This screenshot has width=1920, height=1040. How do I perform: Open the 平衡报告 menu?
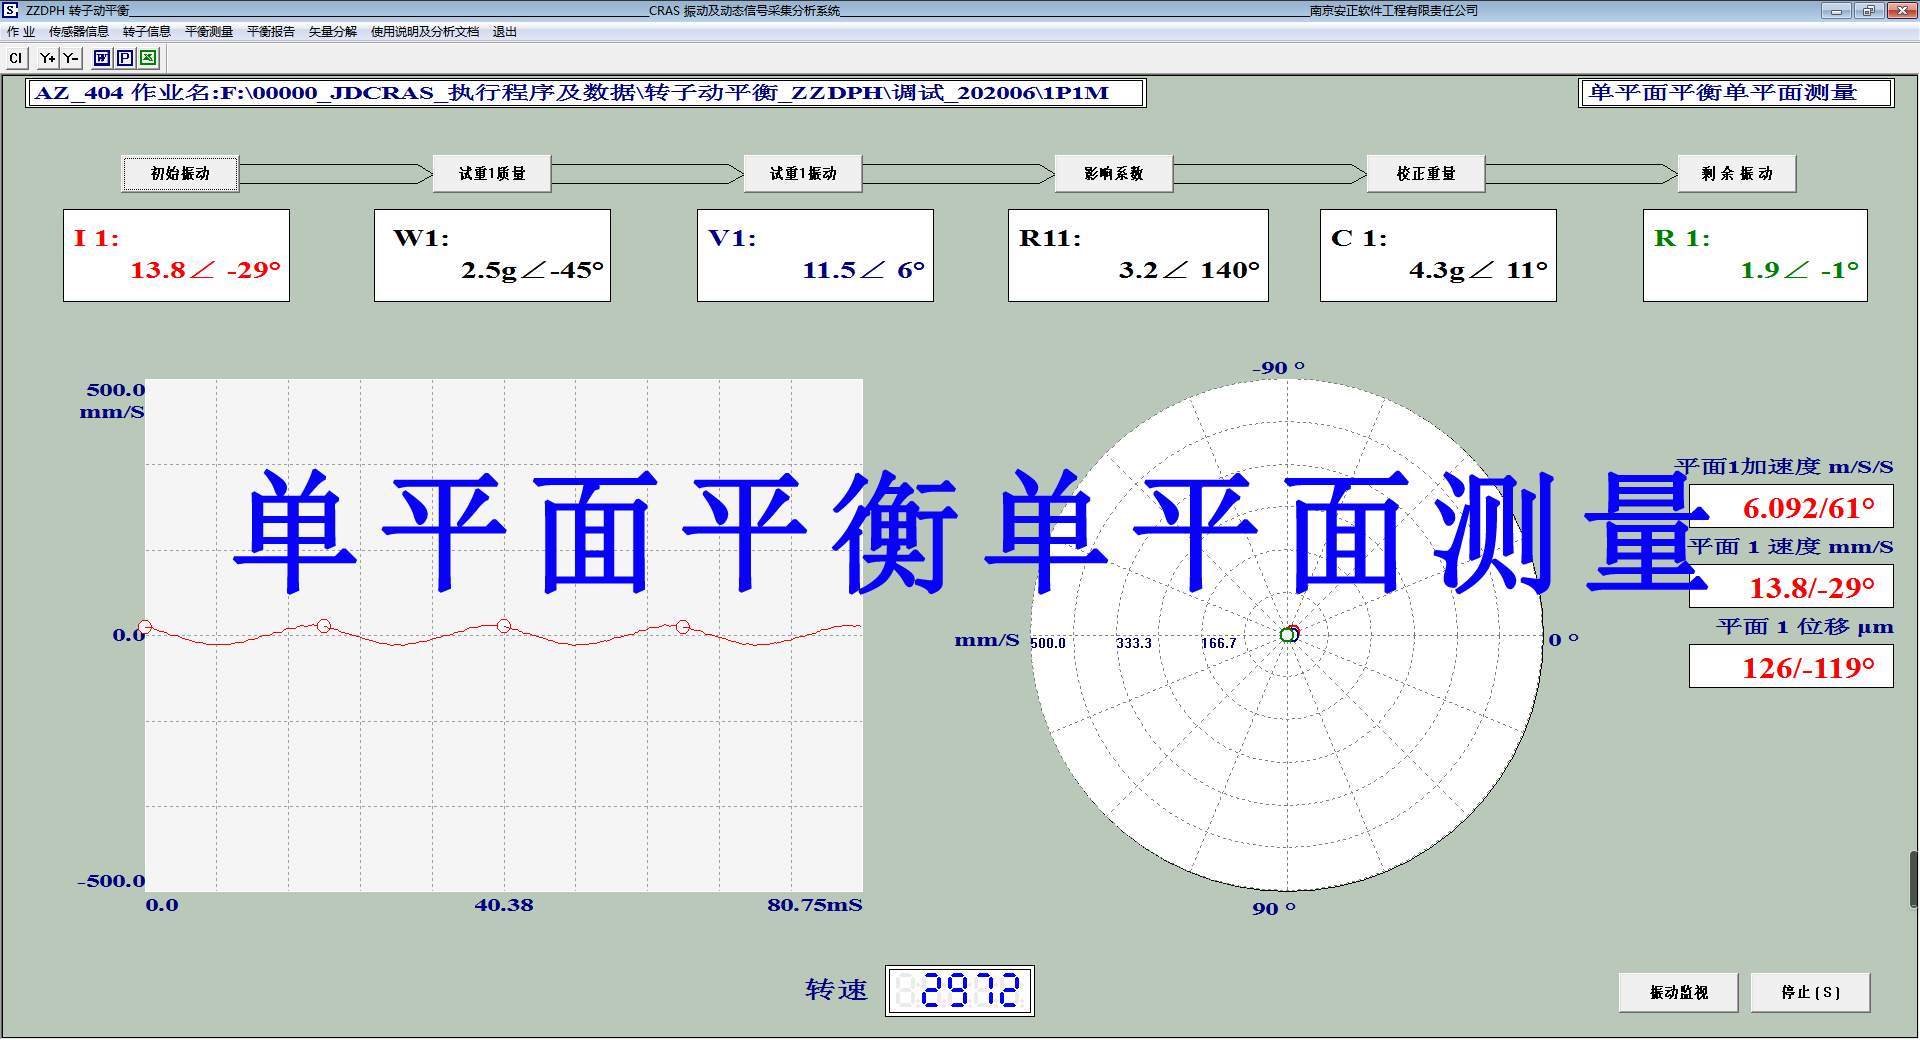[271, 32]
